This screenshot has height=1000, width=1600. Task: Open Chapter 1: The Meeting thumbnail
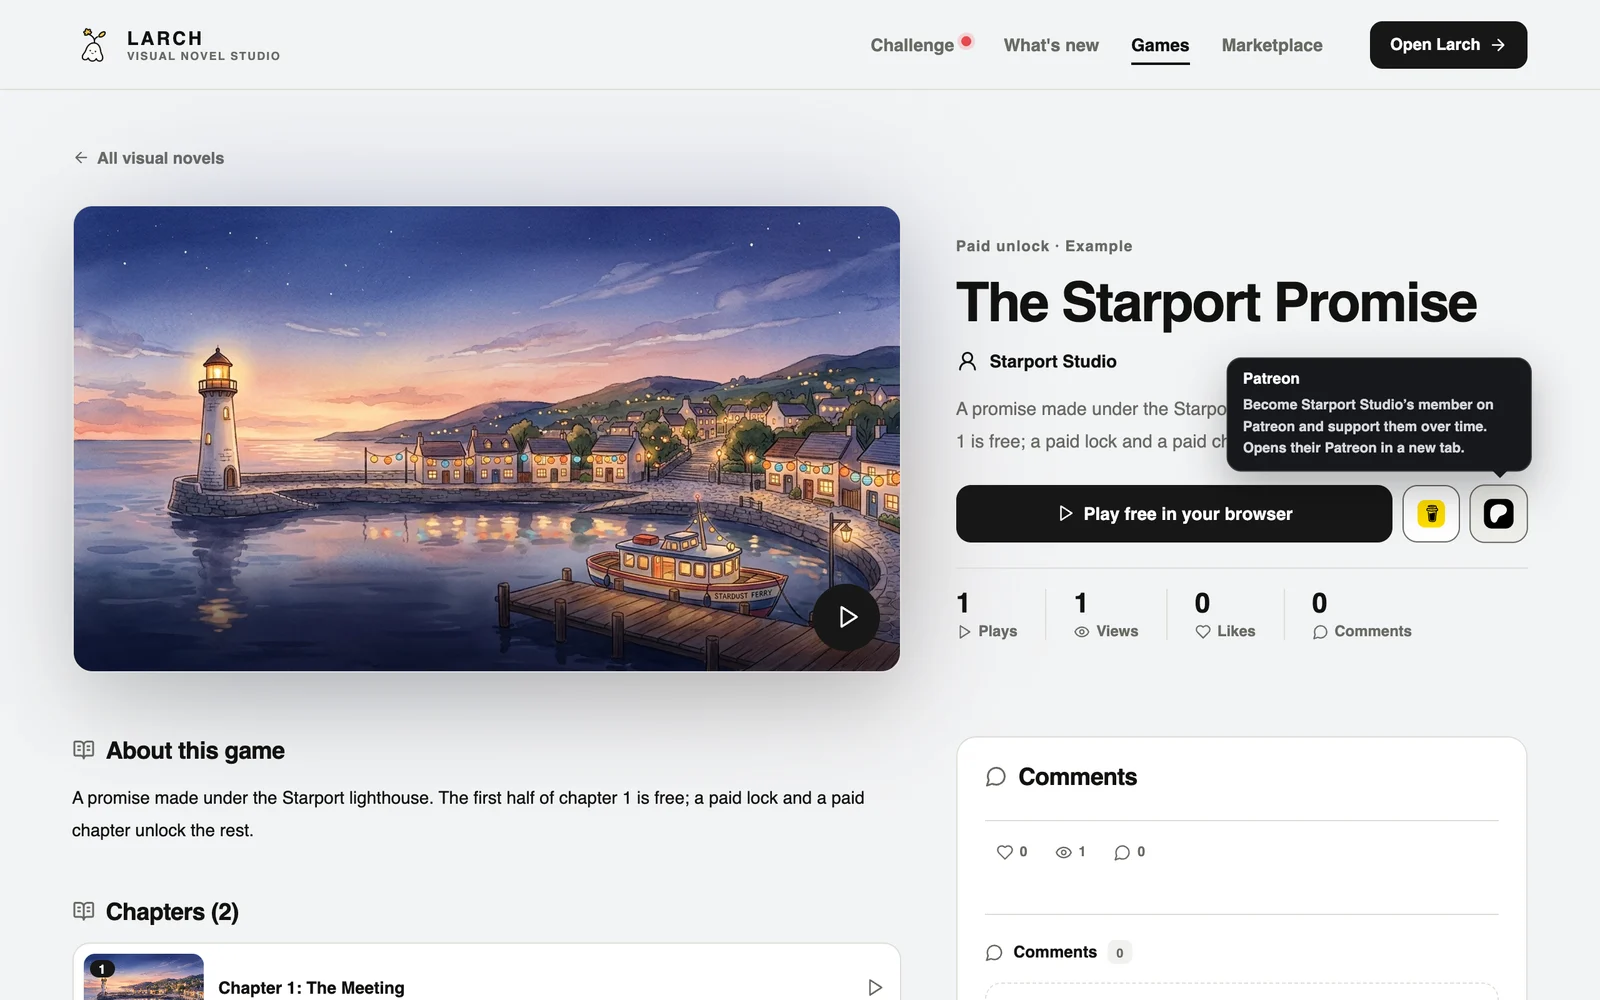(x=143, y=977)
